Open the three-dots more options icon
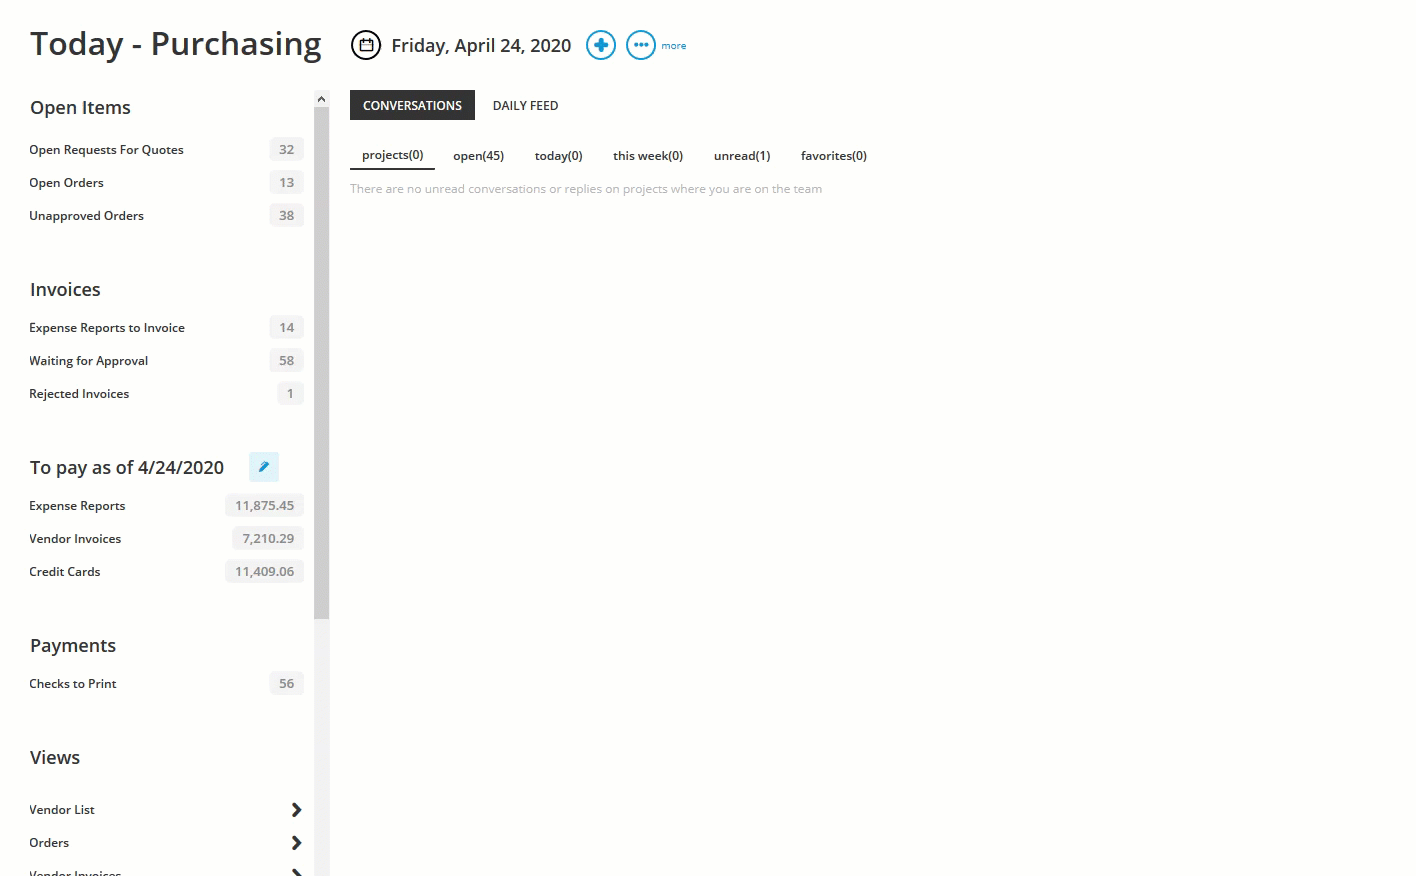This screenshot has width=1416, height=876. point(641,45)
